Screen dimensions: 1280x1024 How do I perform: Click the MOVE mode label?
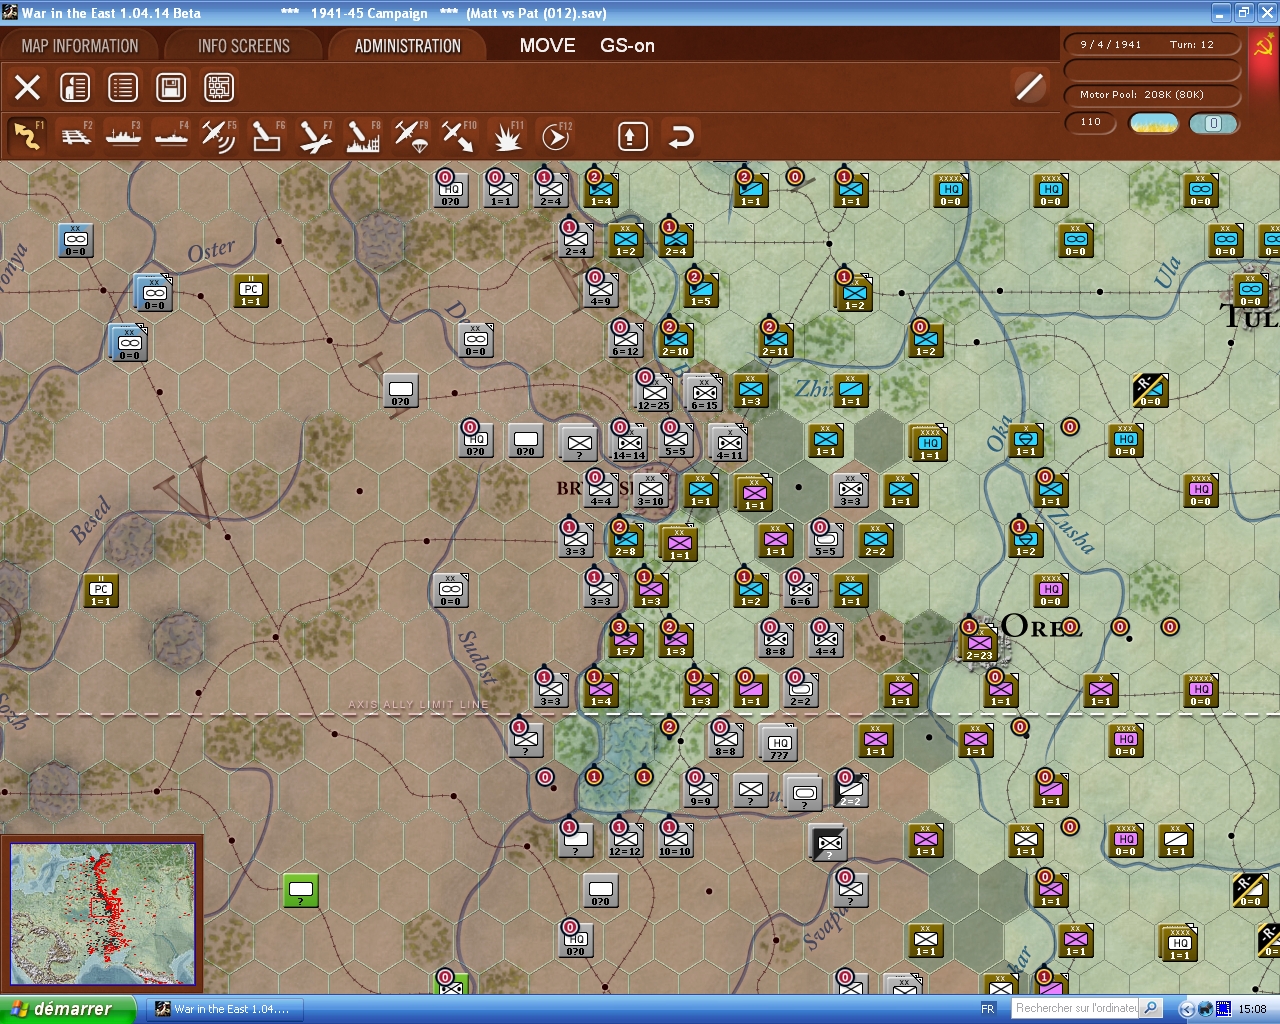coord(548,46)
